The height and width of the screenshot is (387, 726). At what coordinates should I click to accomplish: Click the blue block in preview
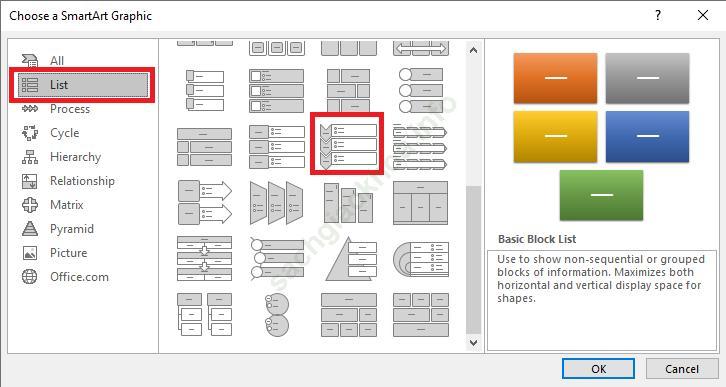pos(647,136)
